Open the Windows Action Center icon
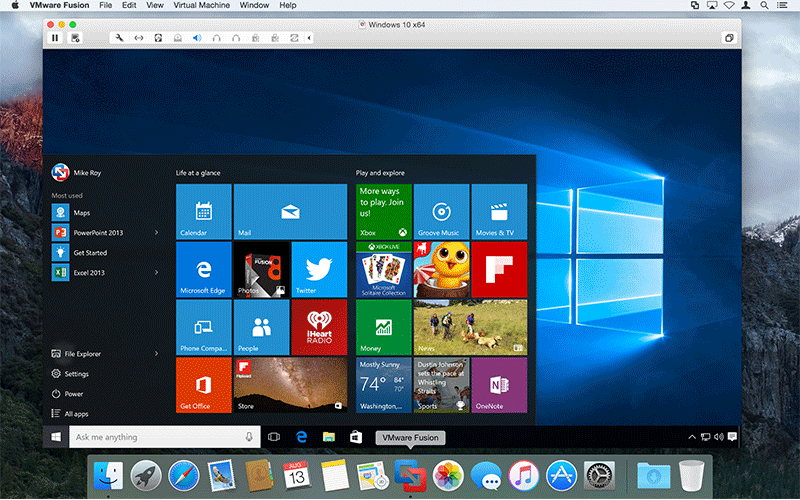800x500 pixels. (x=732, y=437)
